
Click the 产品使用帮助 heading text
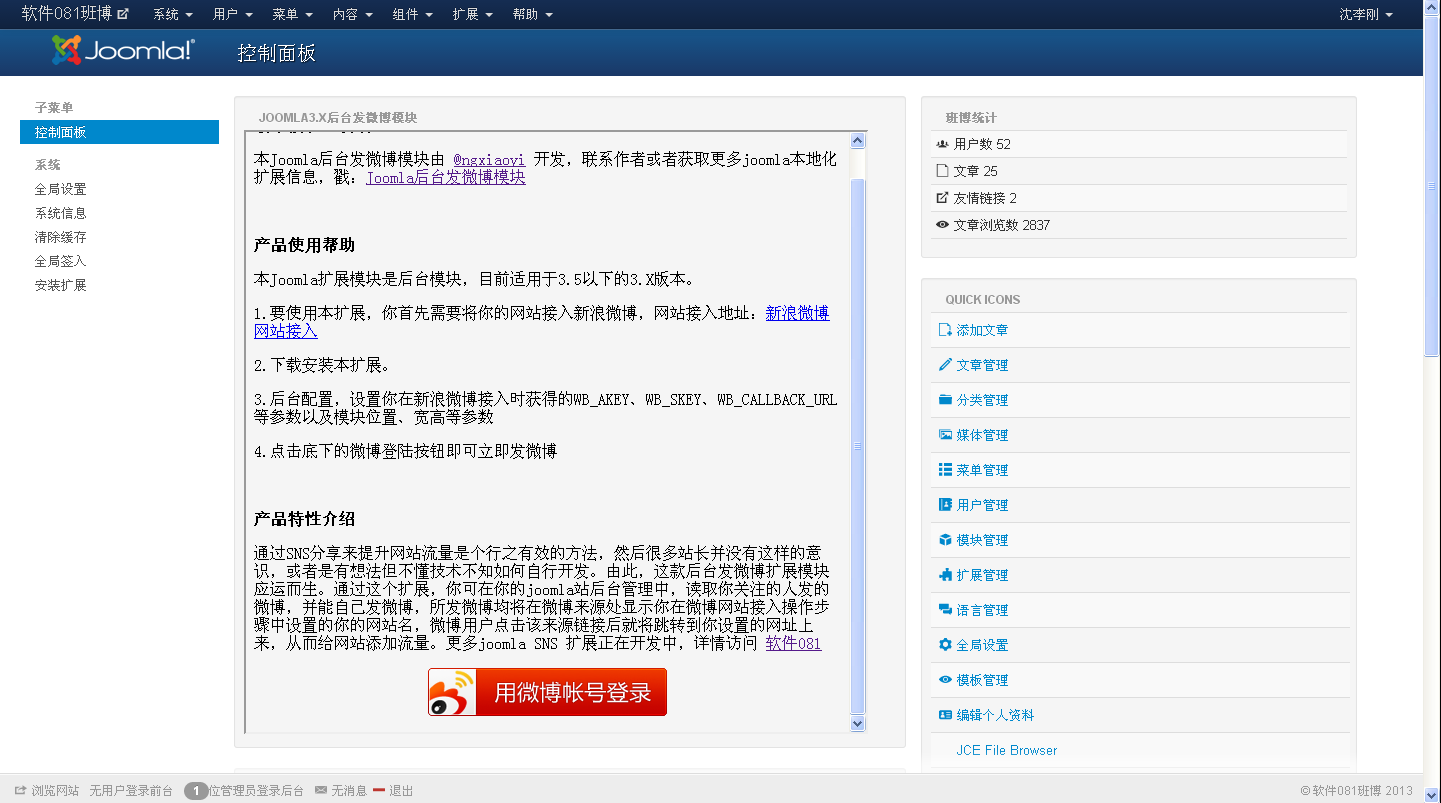coord(304,245)
